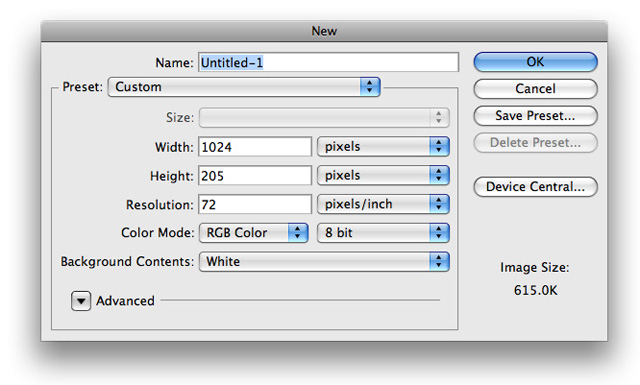640x385 pixels.
Task: Open the RGB Color mode dropdown
Action: 253,233
